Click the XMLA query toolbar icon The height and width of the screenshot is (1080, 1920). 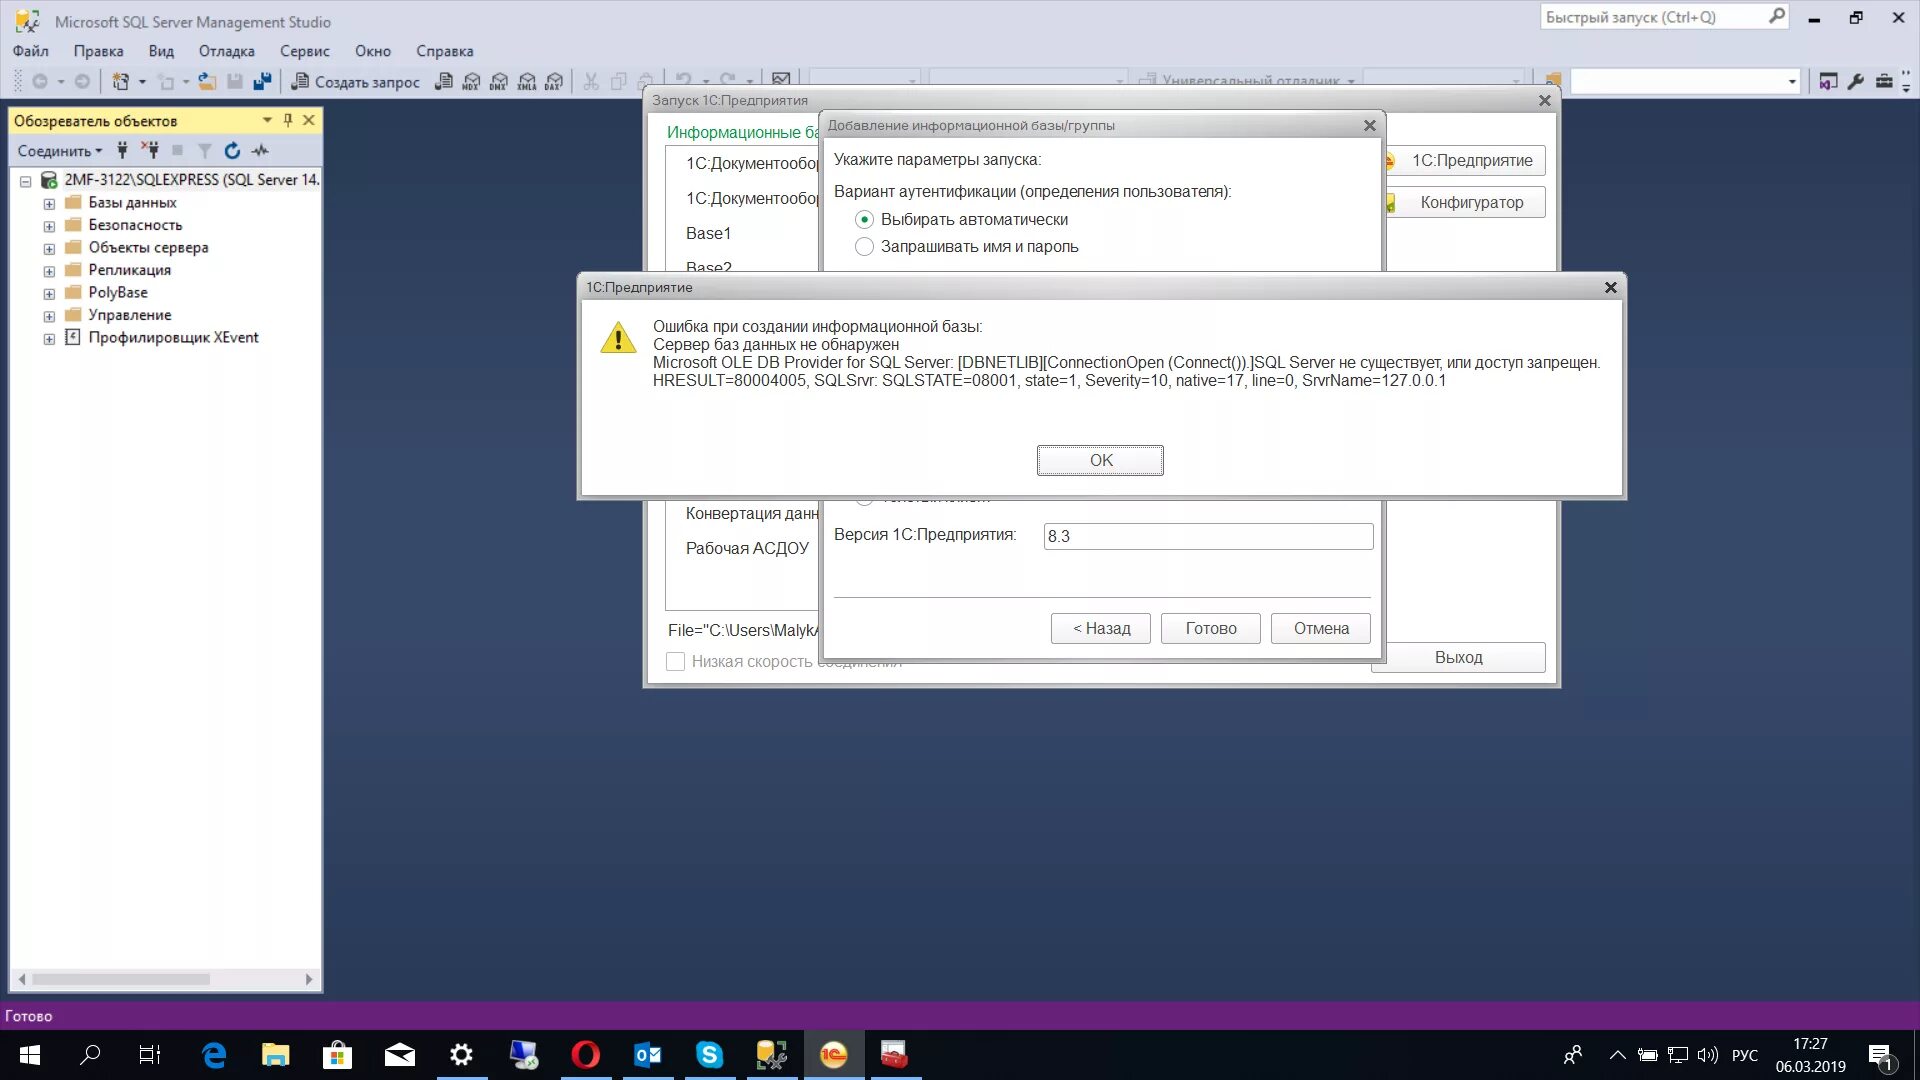pyautogui.click(x=527, y=82)
